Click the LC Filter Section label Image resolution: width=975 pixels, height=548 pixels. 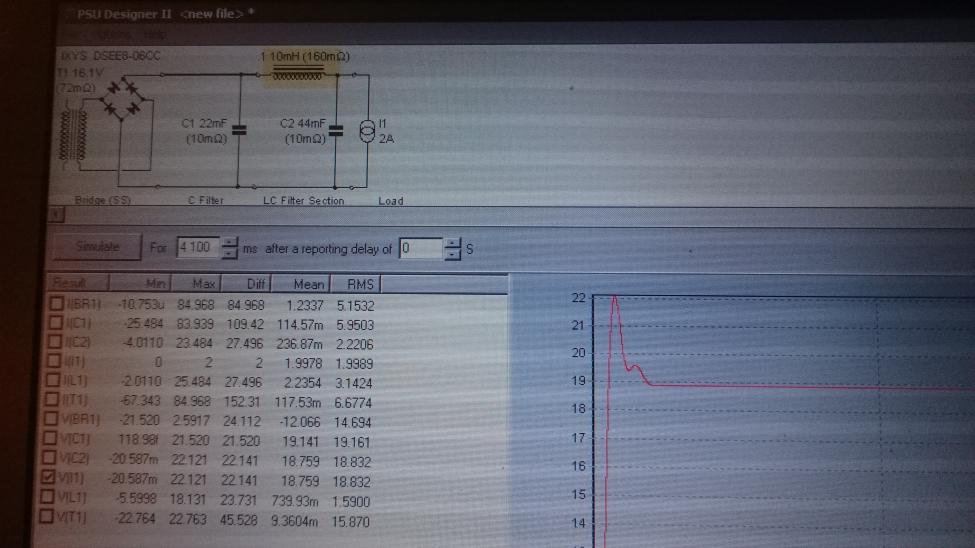point(303,200)
